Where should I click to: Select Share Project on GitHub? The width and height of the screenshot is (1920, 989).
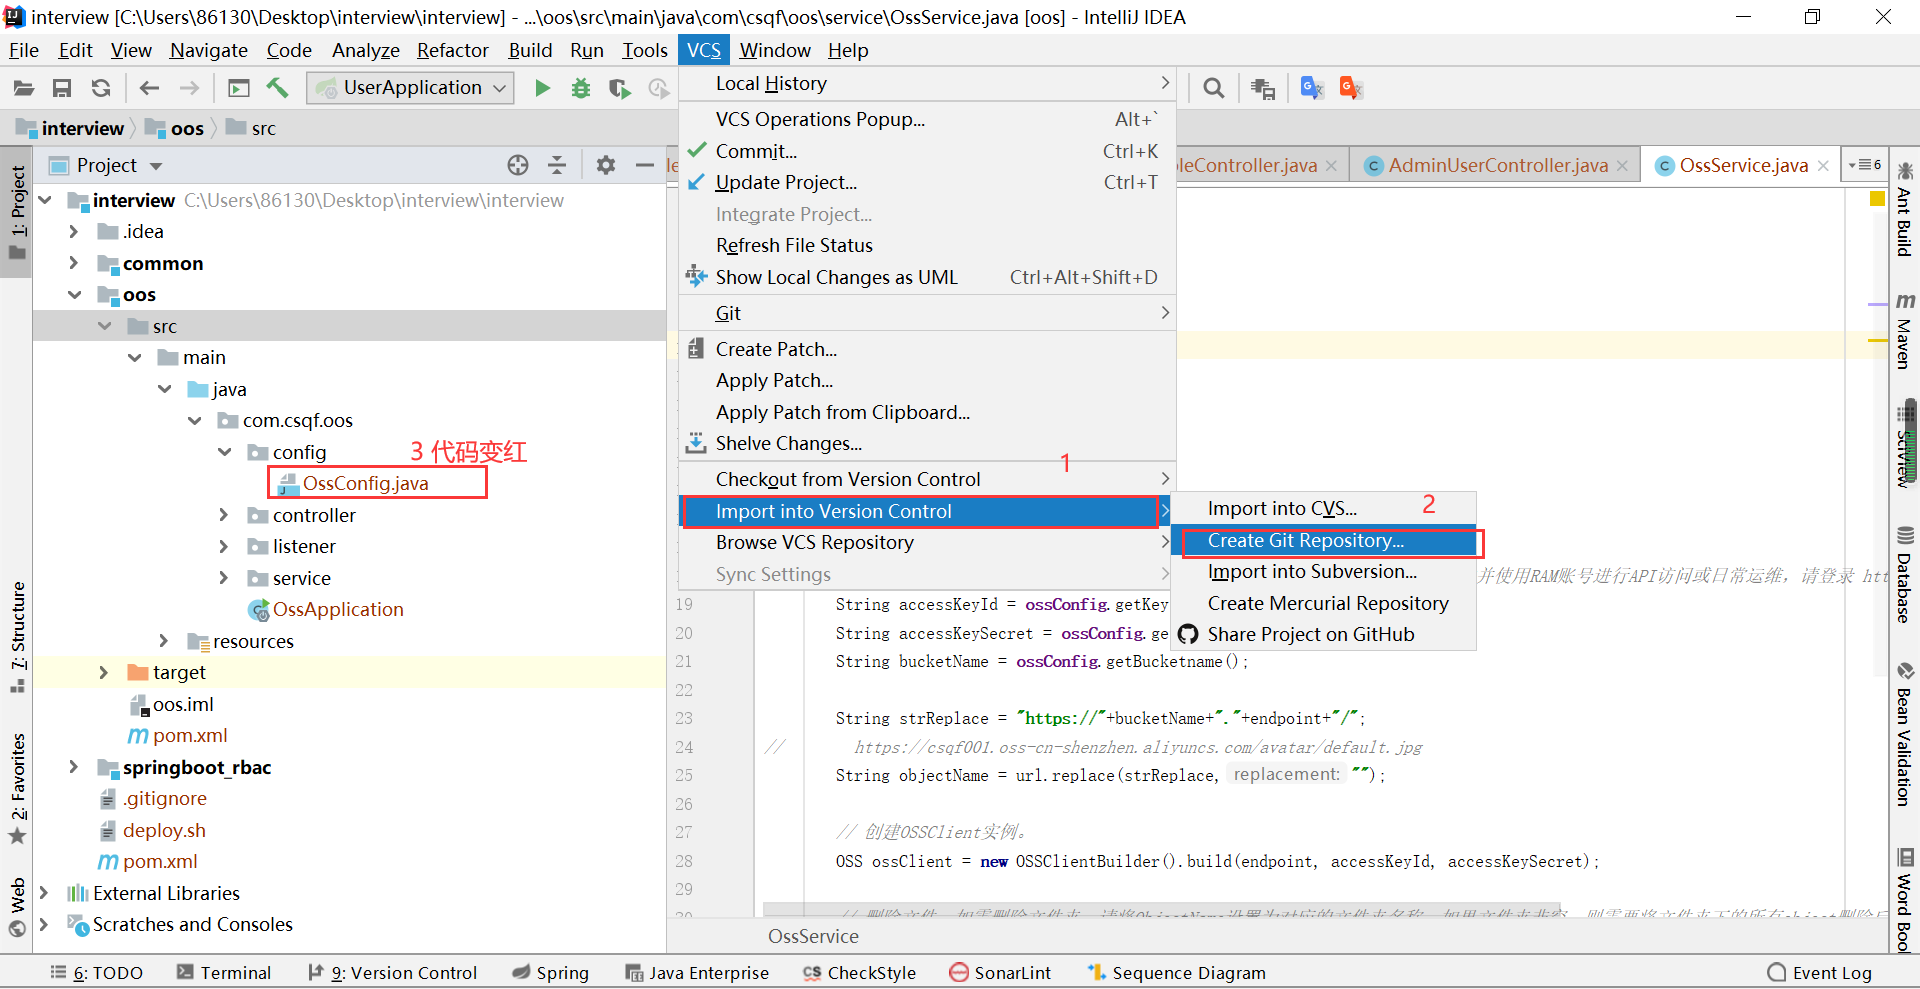[1324, 635]
